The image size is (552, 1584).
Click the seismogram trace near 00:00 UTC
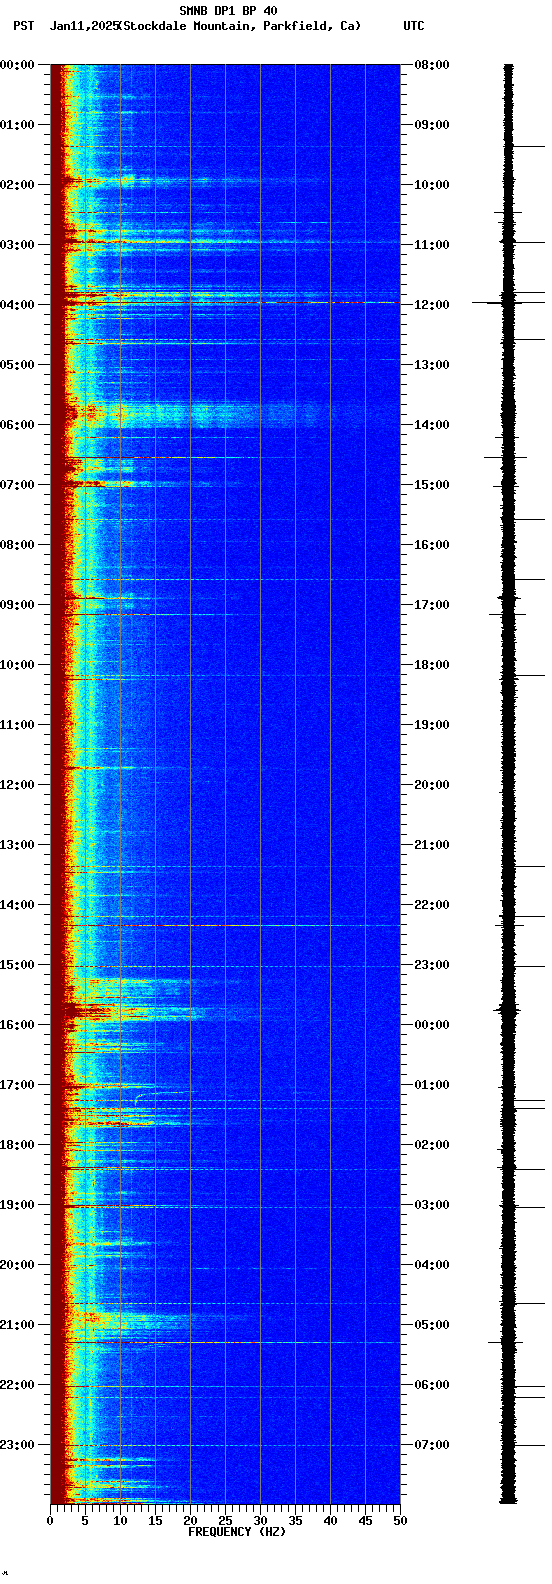point(508,1010)
